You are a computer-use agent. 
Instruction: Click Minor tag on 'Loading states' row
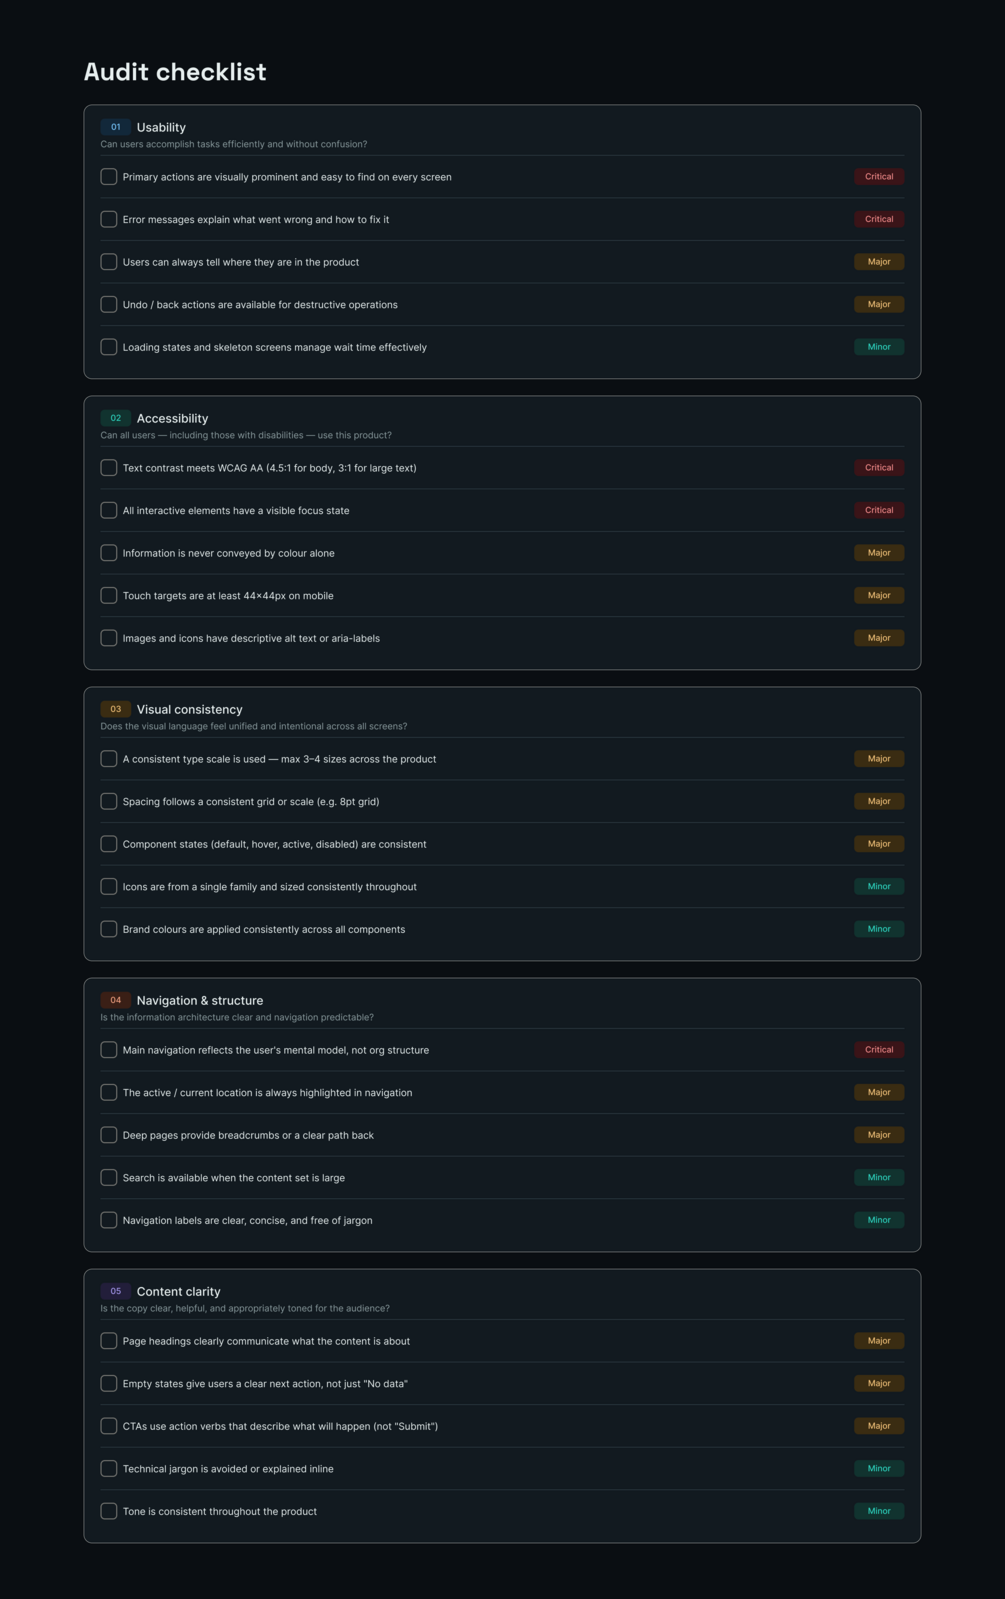(879, 347)
